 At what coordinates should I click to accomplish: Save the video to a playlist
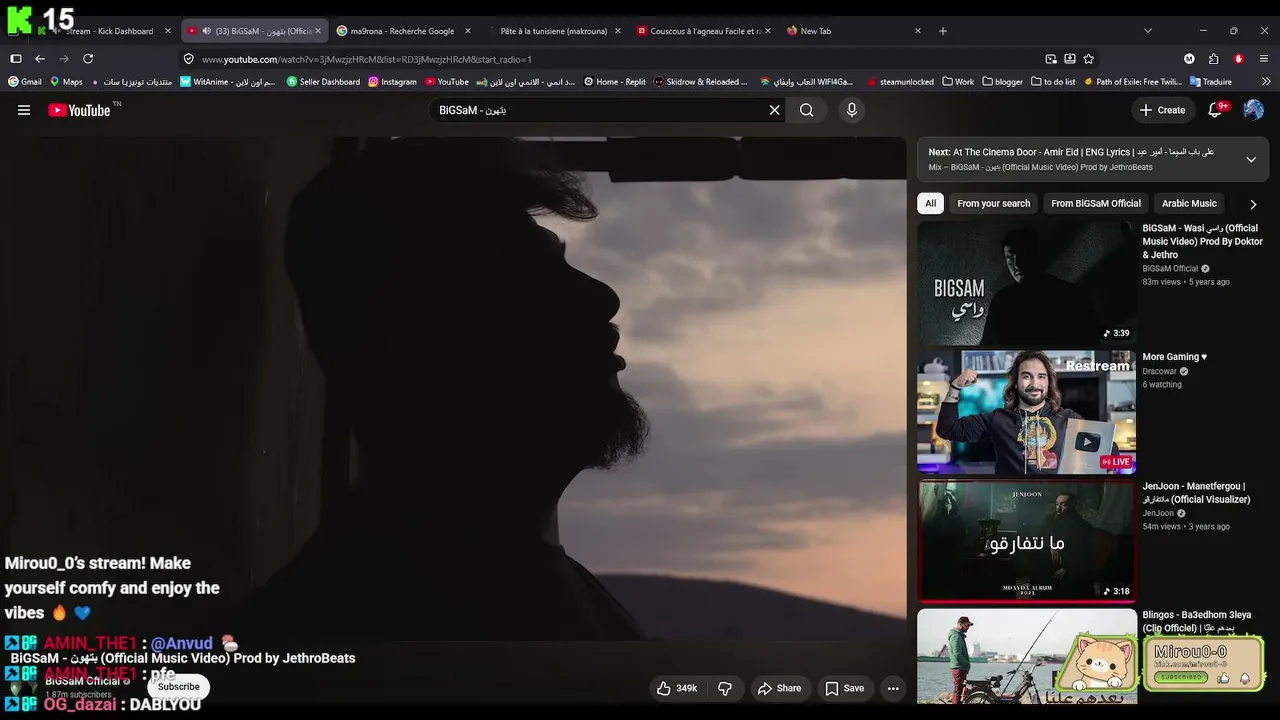(845, 688)
